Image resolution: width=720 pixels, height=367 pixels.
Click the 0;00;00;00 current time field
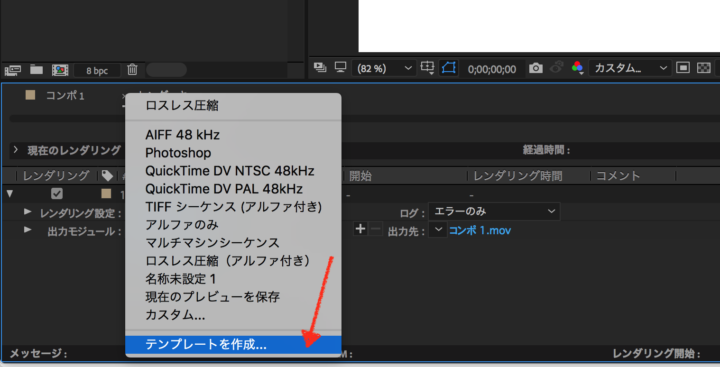(x=492, y=69)
